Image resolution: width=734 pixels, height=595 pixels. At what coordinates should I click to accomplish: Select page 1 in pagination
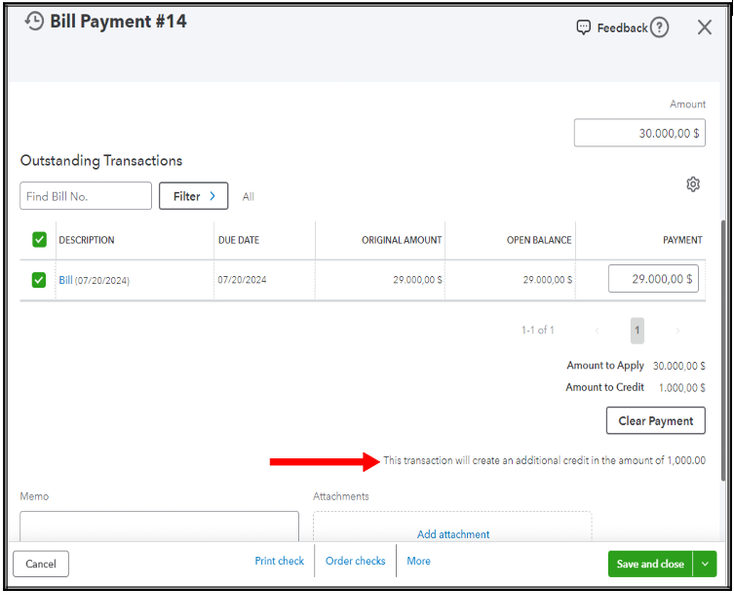click(637, 331)
